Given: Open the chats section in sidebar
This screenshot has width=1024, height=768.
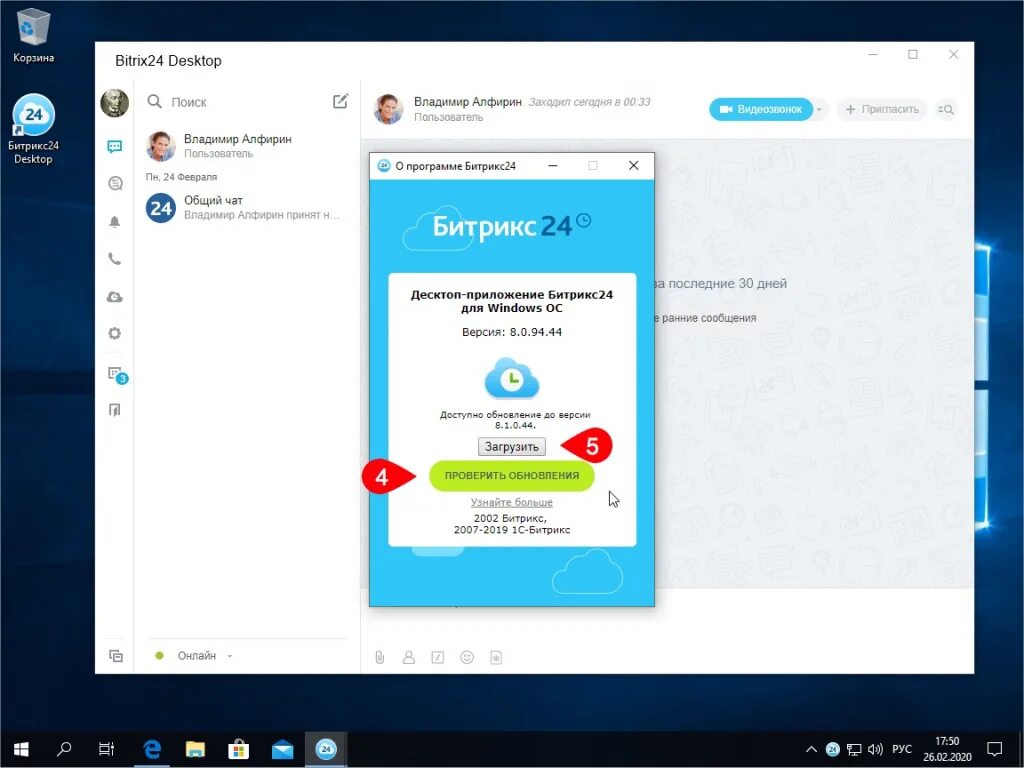Looking at the screenshot, I should [114, 146].
